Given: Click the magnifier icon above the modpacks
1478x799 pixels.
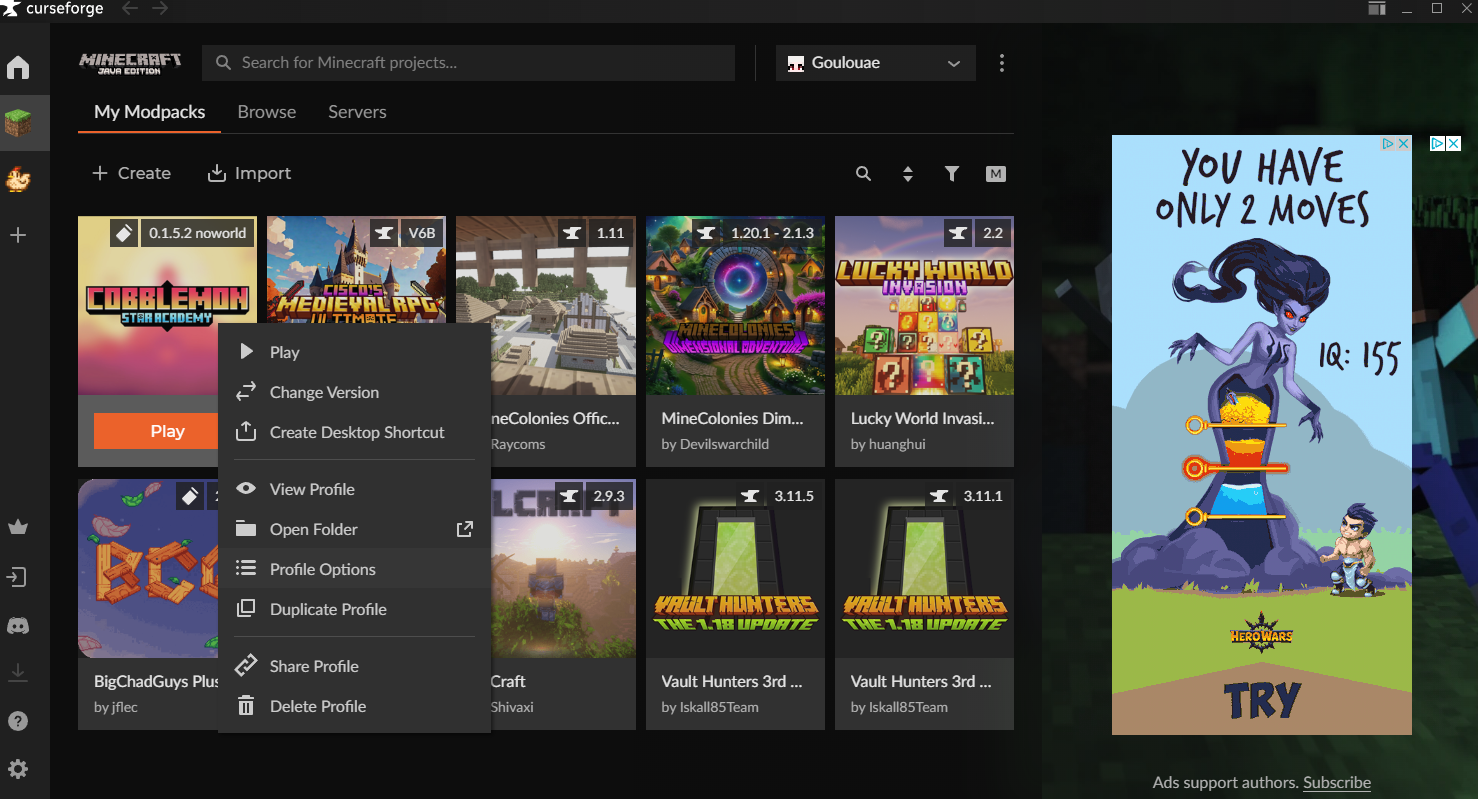Looking at the screenshot, I should 863,174.
